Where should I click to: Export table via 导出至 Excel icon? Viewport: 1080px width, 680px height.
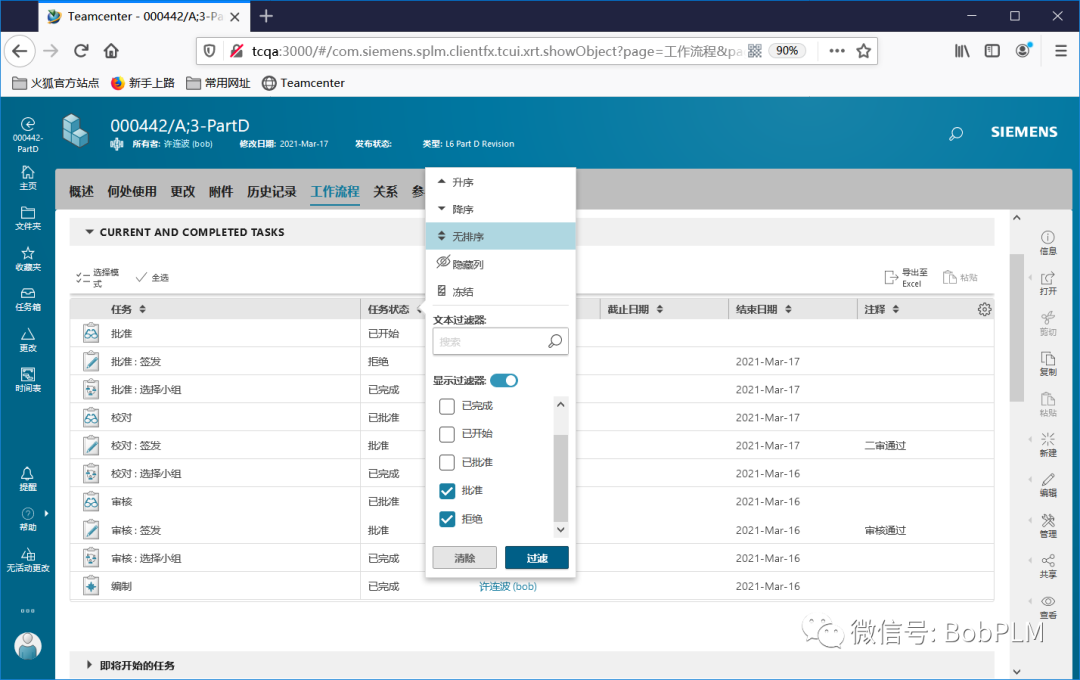[906, 278]
